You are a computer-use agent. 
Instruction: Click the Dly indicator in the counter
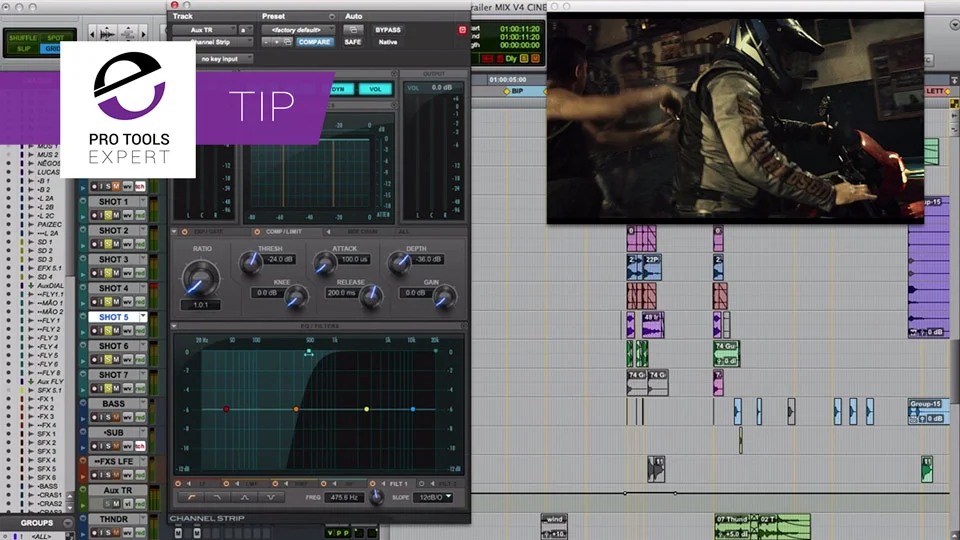tap(511, 59)
